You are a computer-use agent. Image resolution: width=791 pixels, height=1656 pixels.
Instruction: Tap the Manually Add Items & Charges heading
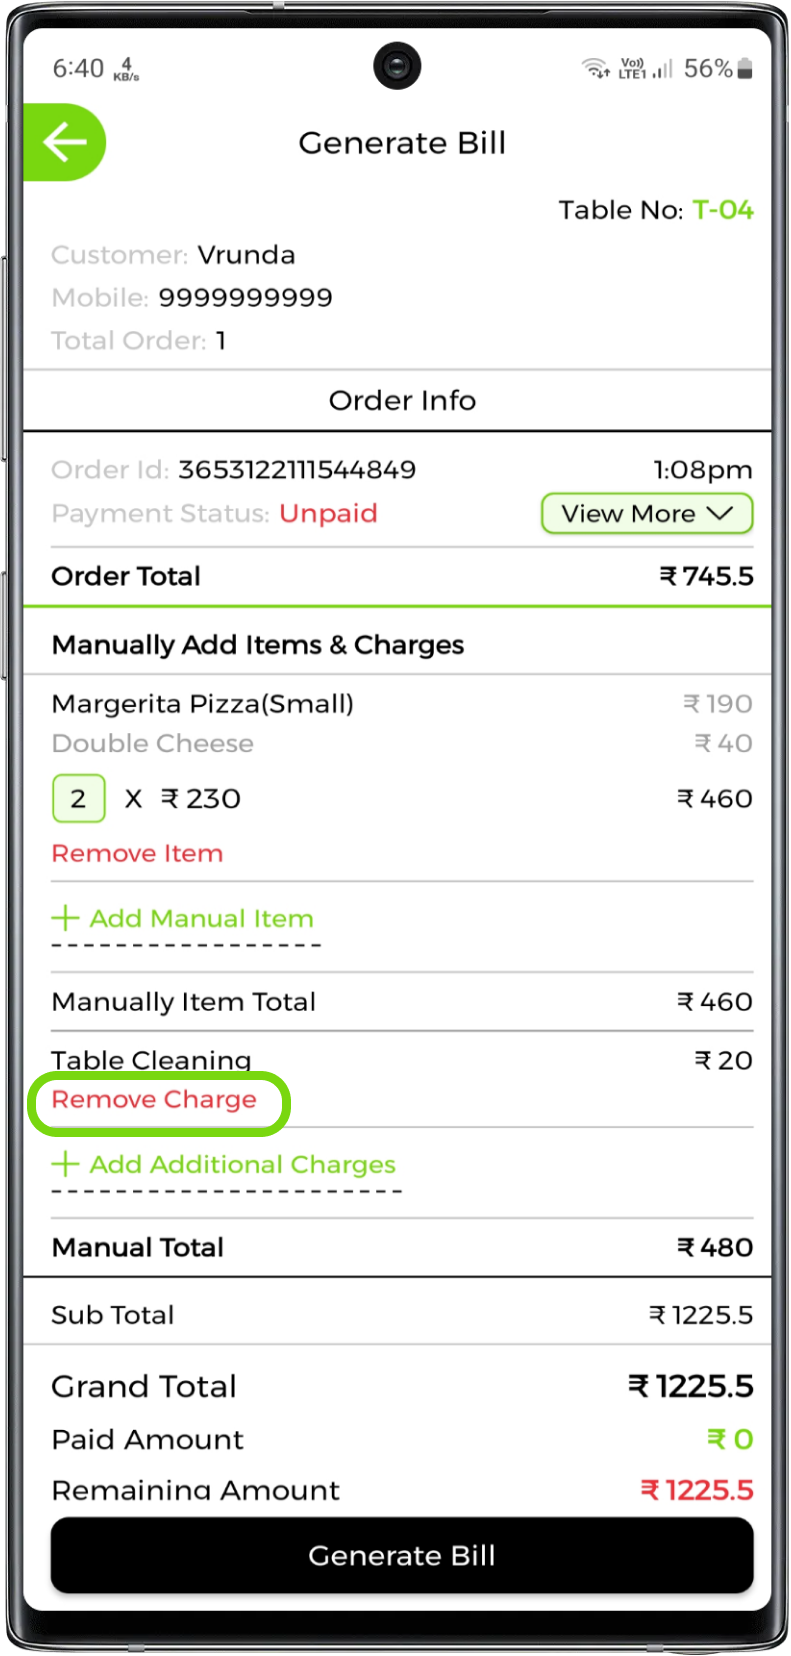258,645
